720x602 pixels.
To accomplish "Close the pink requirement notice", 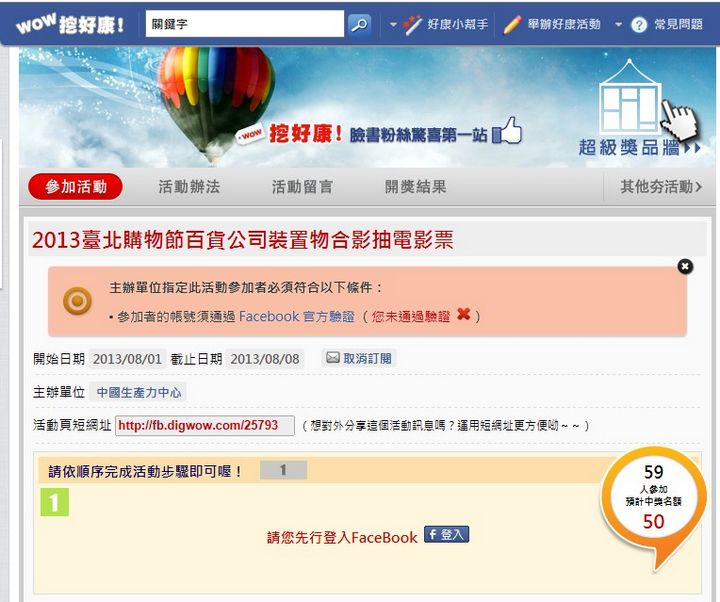I will coord(685,266).
